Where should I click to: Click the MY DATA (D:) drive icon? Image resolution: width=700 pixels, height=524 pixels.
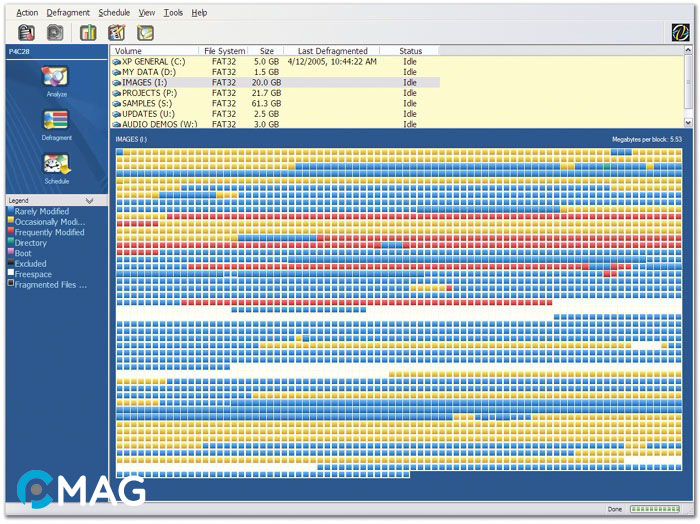pyautogui.click(x=117, y=72)
